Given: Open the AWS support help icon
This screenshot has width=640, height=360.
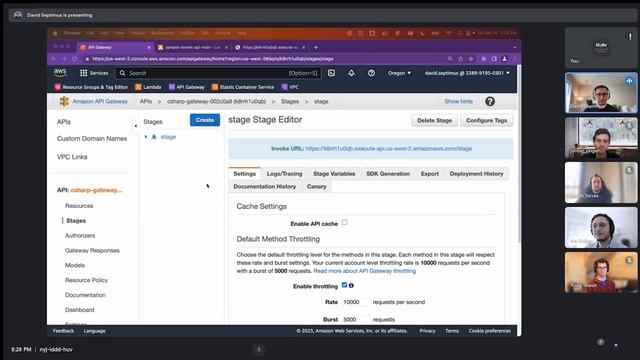Looking at the screenshot, I should point(371,73).
